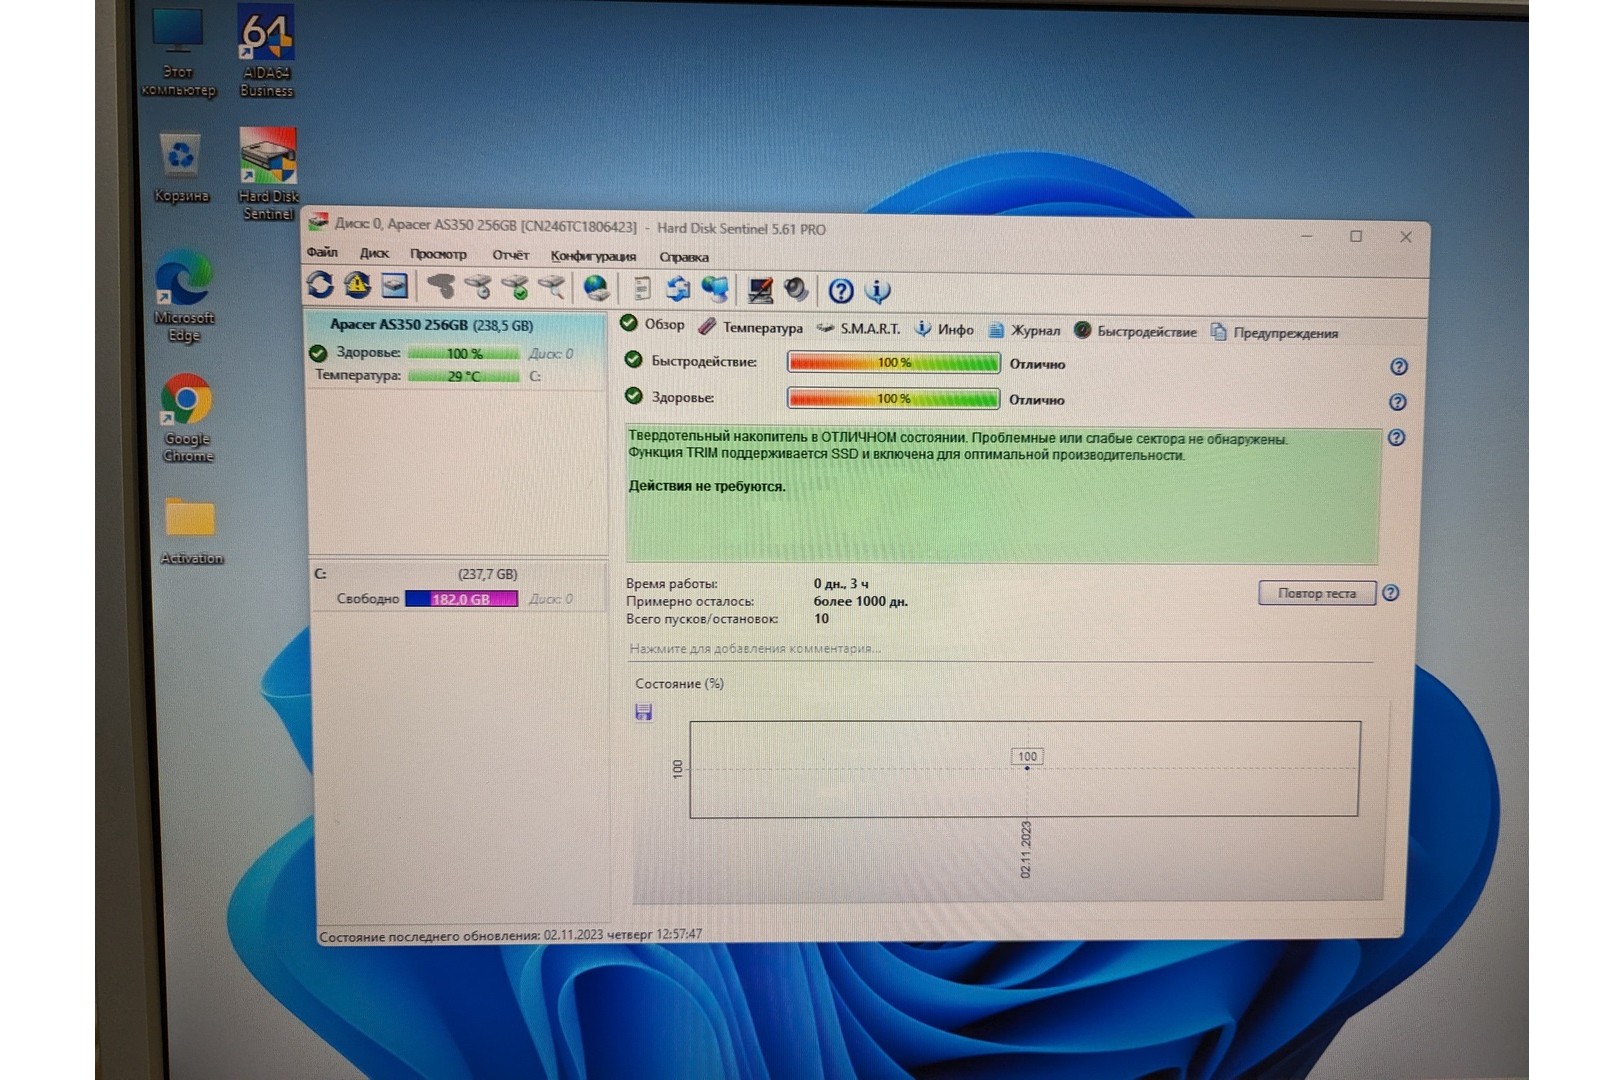Screen dimensions: 1624x1080
Task: Click the globe-over-disk toolbar icon
Action: coord(596,289)
